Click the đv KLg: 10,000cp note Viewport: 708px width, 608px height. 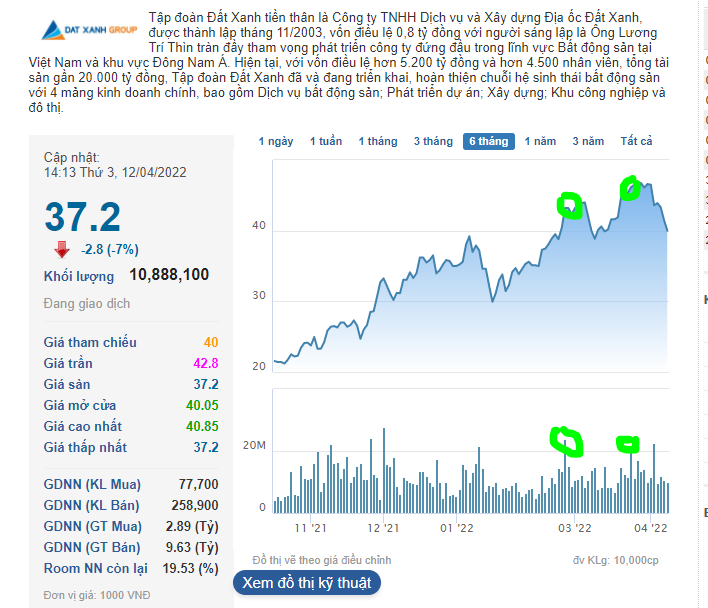(x=615, y=560)
